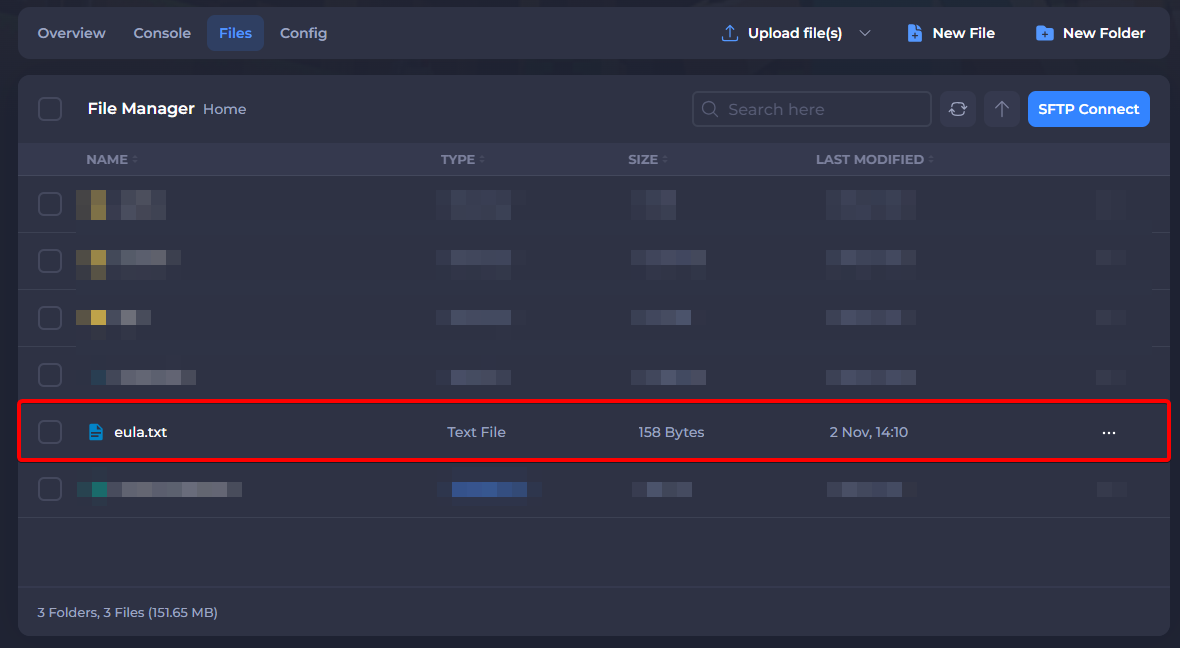The image size is (1180, 648).
Task: Sort files by the NAME column
Action: 107,159
